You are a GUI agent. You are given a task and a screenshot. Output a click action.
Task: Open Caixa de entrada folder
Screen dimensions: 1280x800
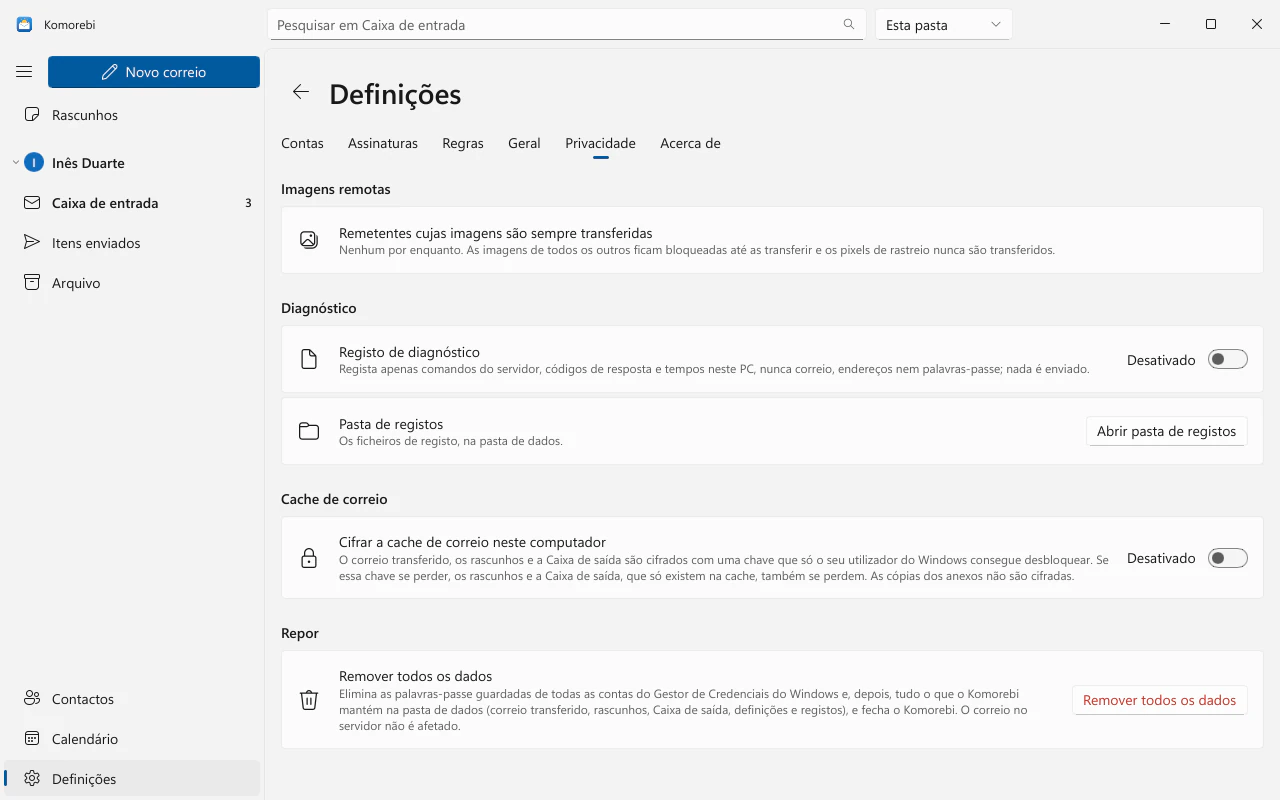(x=132, y=203)
